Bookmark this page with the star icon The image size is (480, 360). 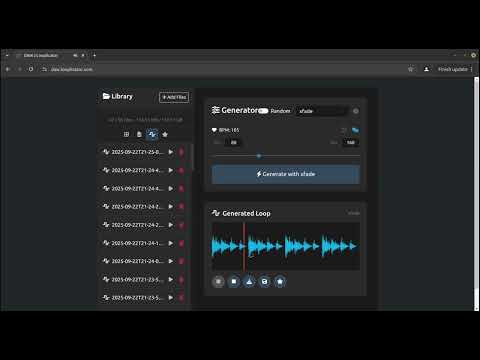pos(410,69)
